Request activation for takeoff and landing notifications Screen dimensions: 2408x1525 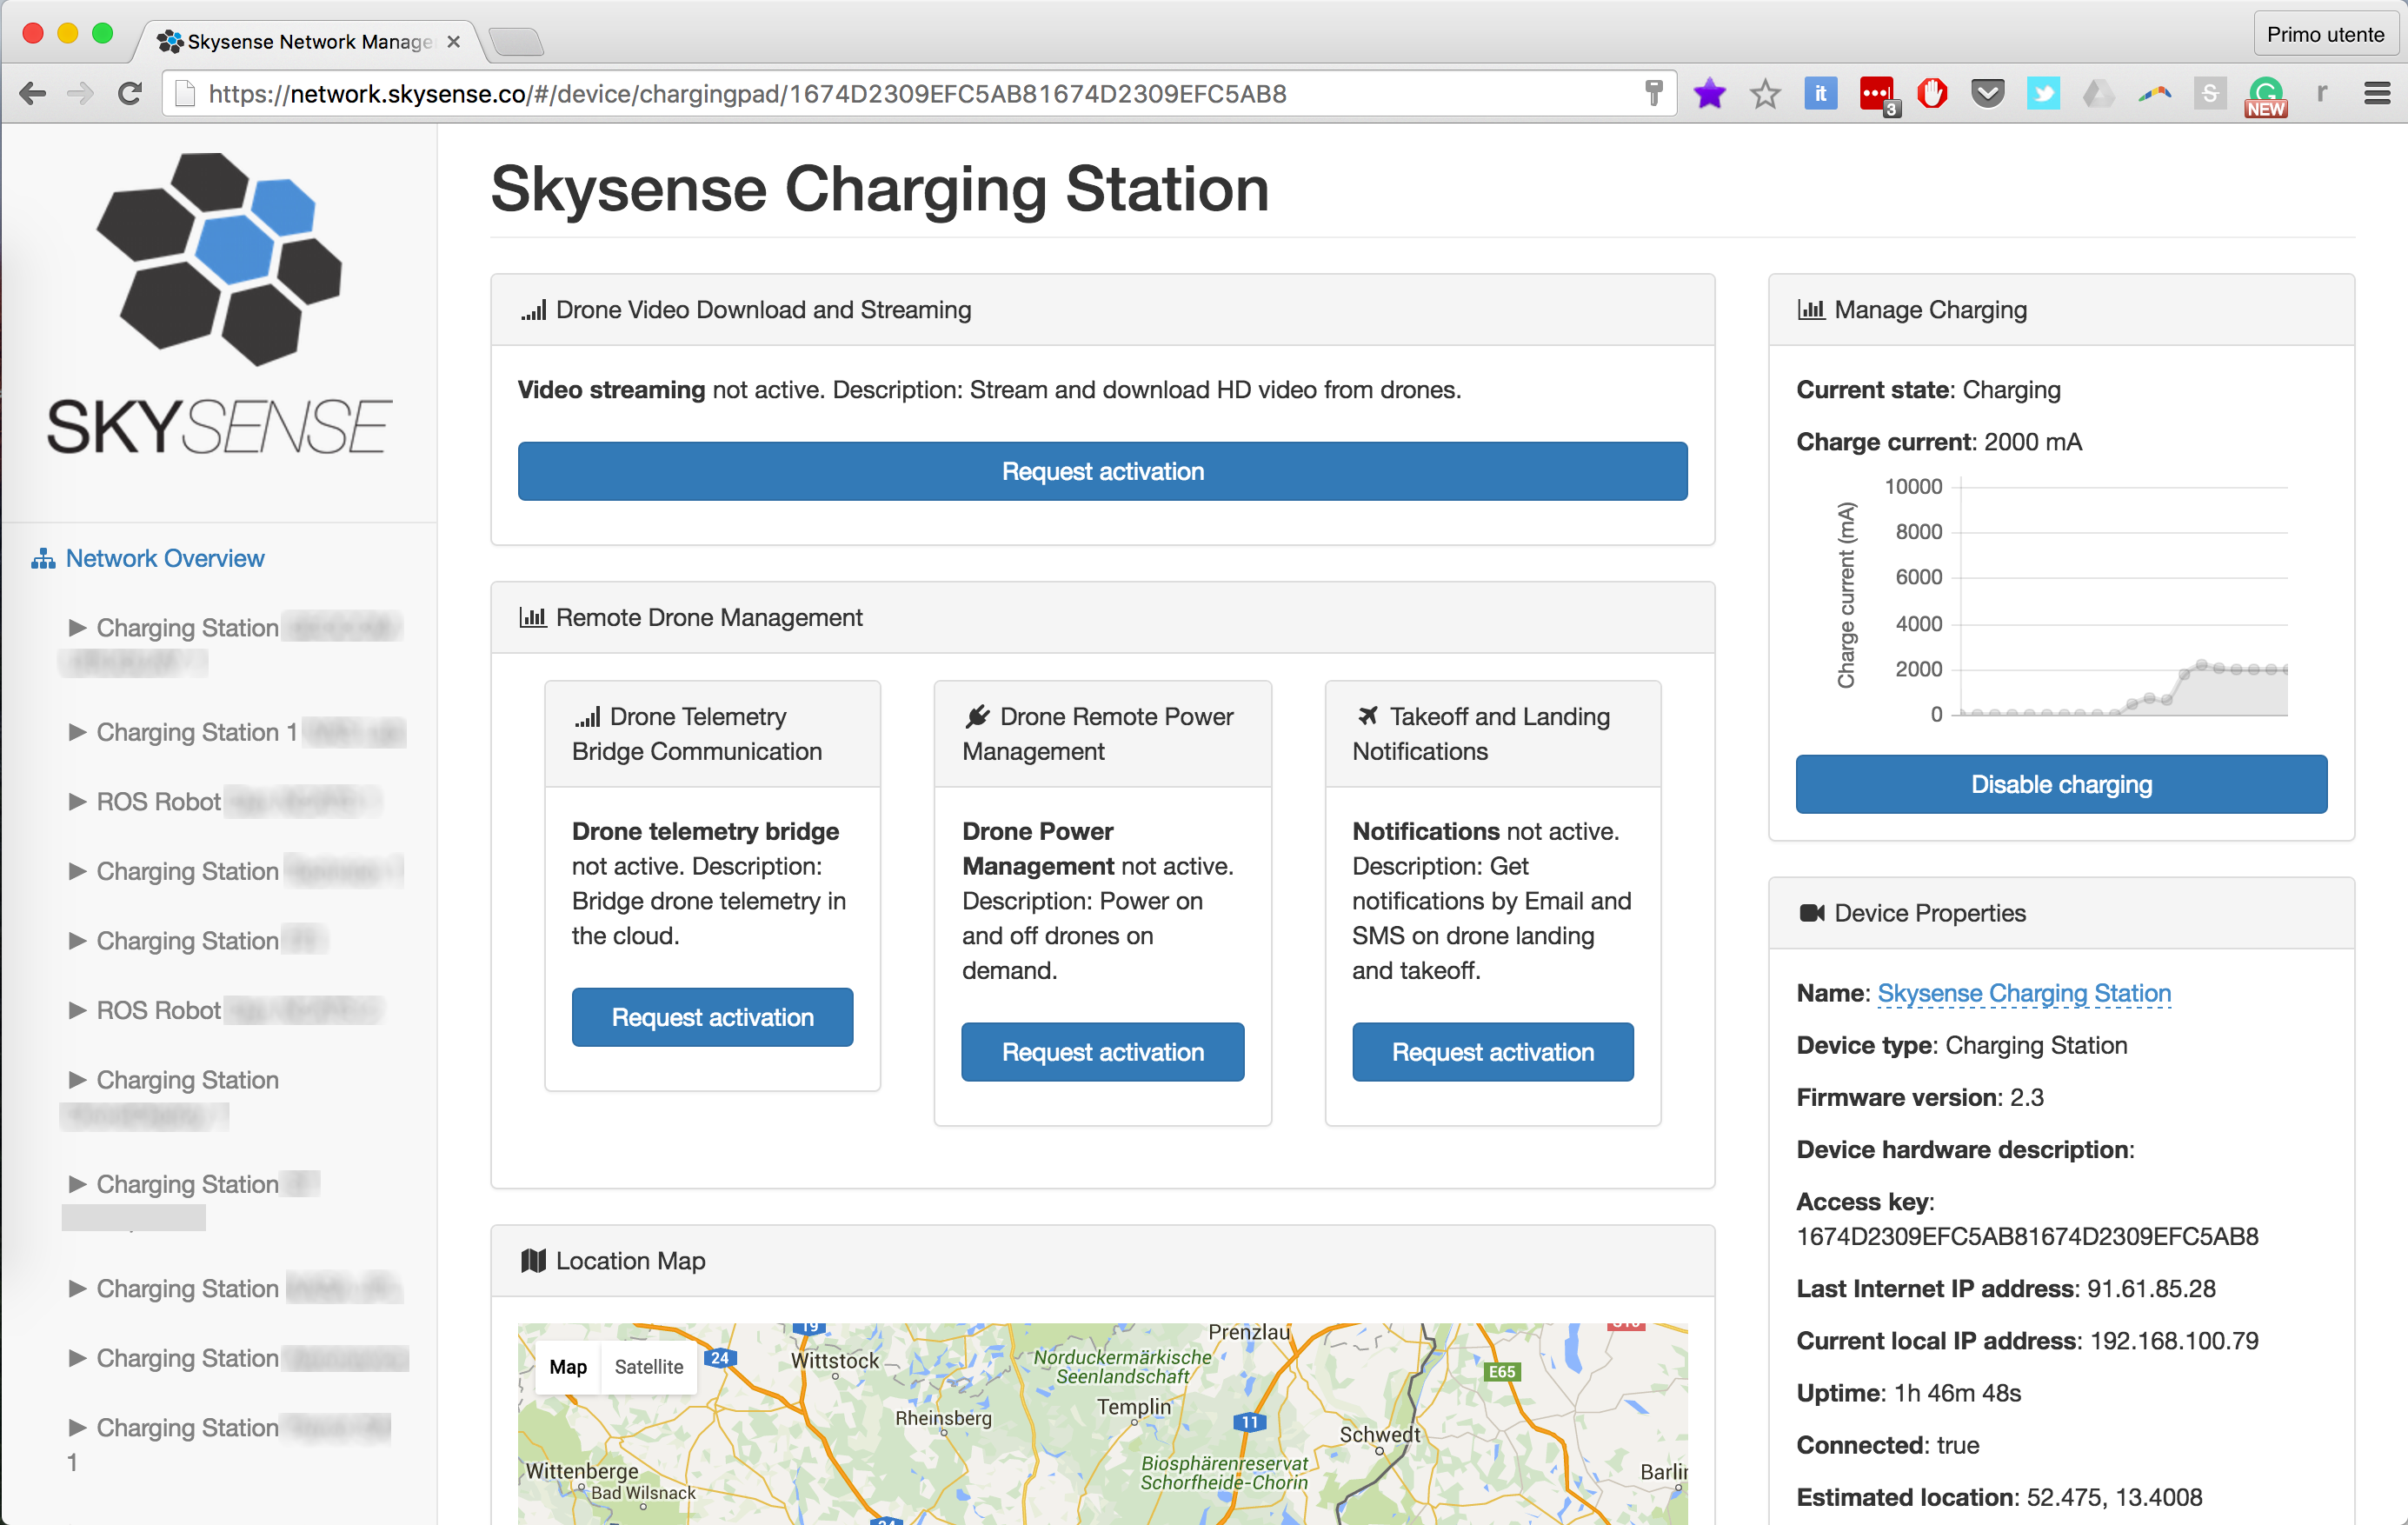tap(1492, 1052)
